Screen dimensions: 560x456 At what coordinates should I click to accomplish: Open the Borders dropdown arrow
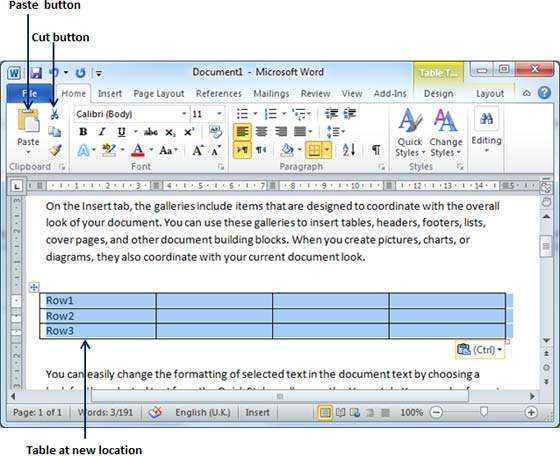(327, 150)
